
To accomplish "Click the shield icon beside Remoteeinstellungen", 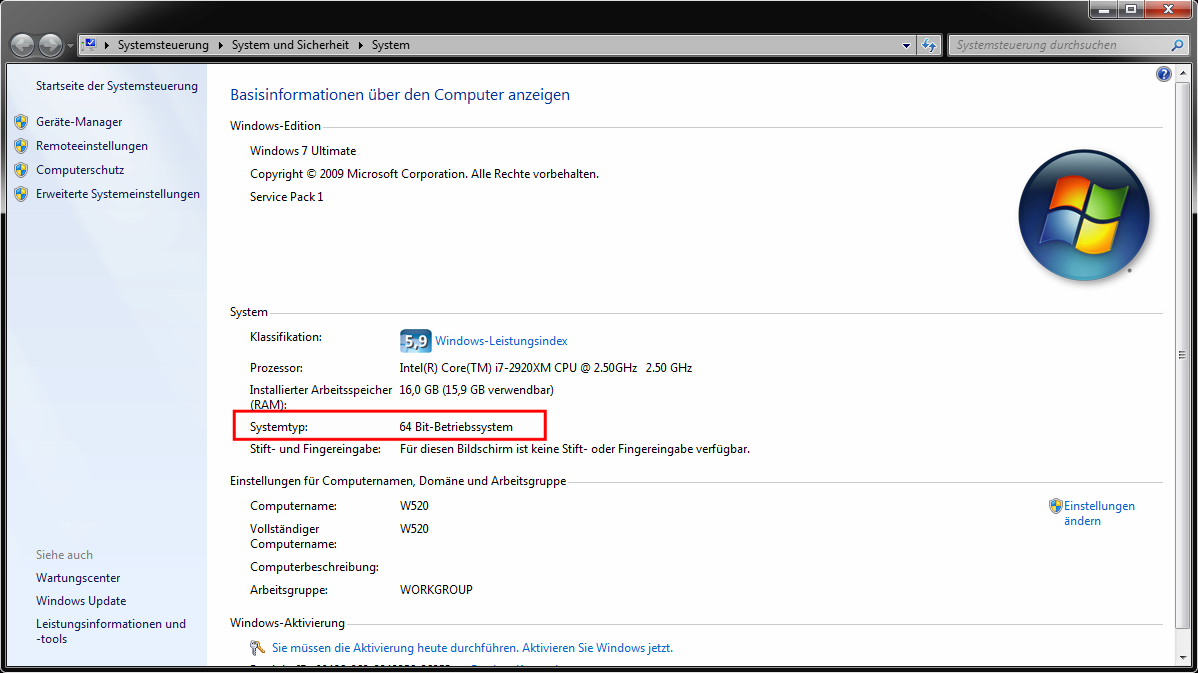I will pos(21,146).
